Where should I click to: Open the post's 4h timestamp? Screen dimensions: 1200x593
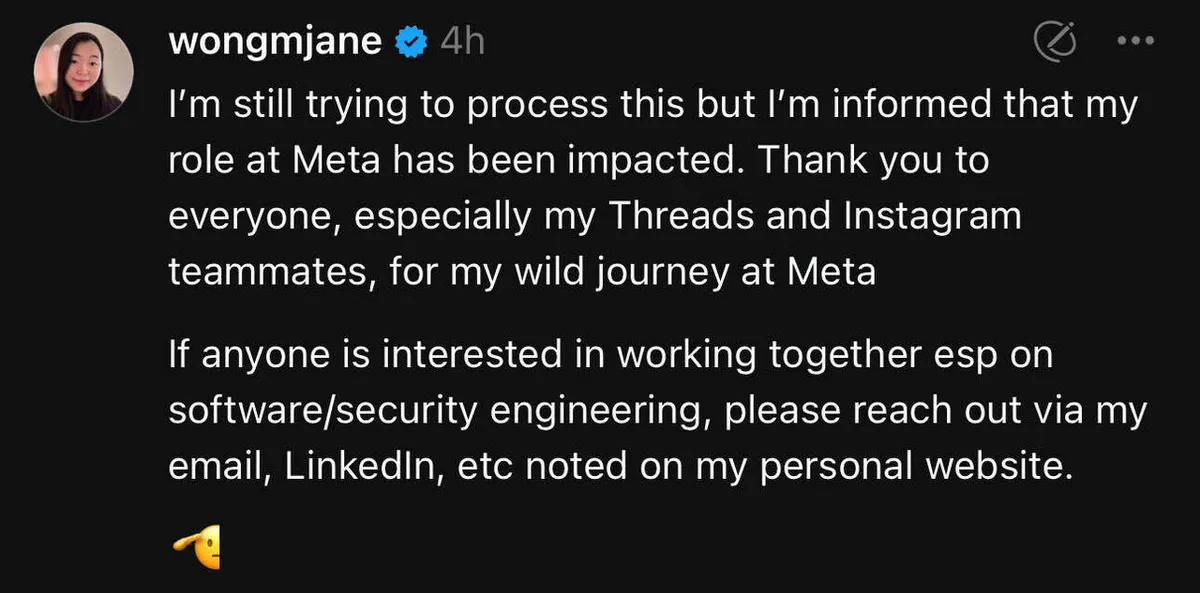point(461,42)
